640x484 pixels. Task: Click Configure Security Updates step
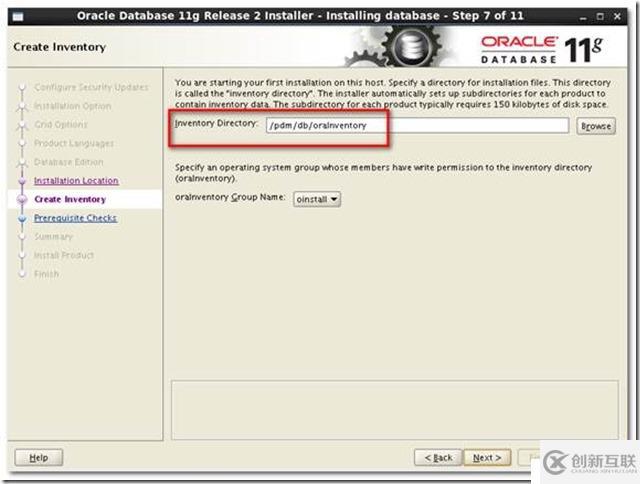[91, 87]
